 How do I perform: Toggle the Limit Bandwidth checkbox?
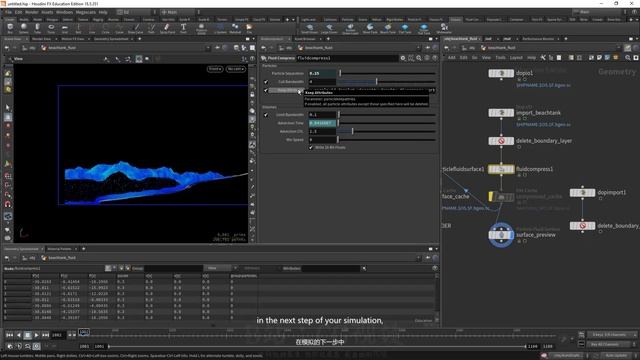point(266,115)
